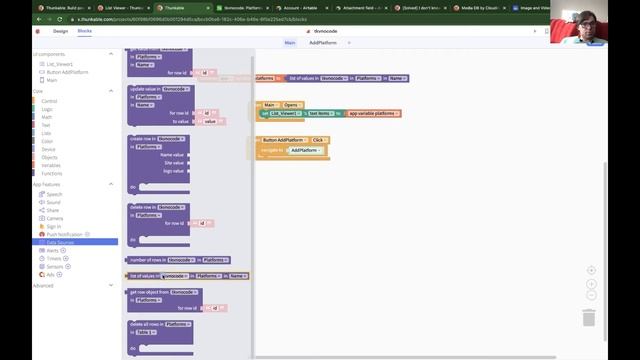Open the Camera feature blocks

(55, 218)
